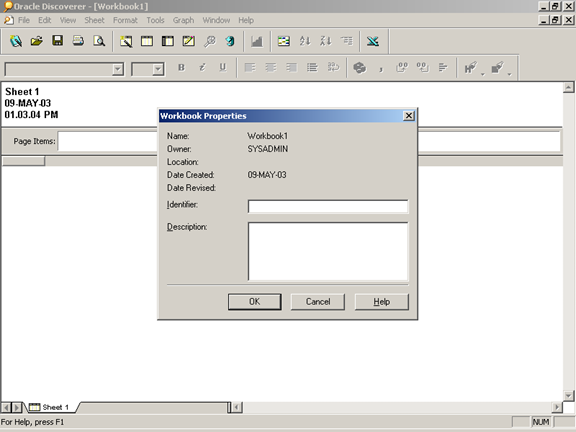This screenshot has width=576, height=432.
Task: Open the Graph menu
Action: (x=183, y=20)
